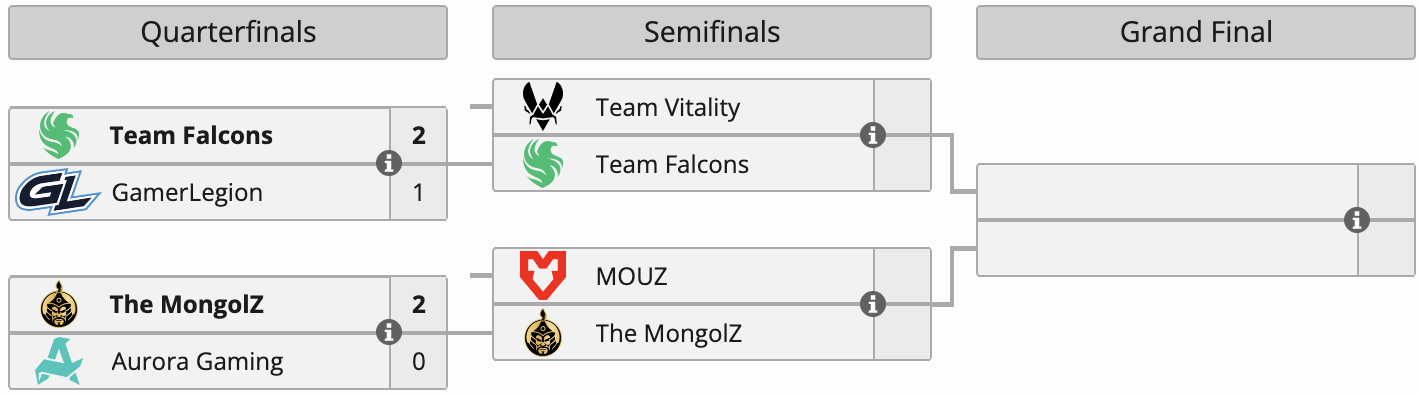Show details for the Vitality vs Falcons semifinal

873,135
